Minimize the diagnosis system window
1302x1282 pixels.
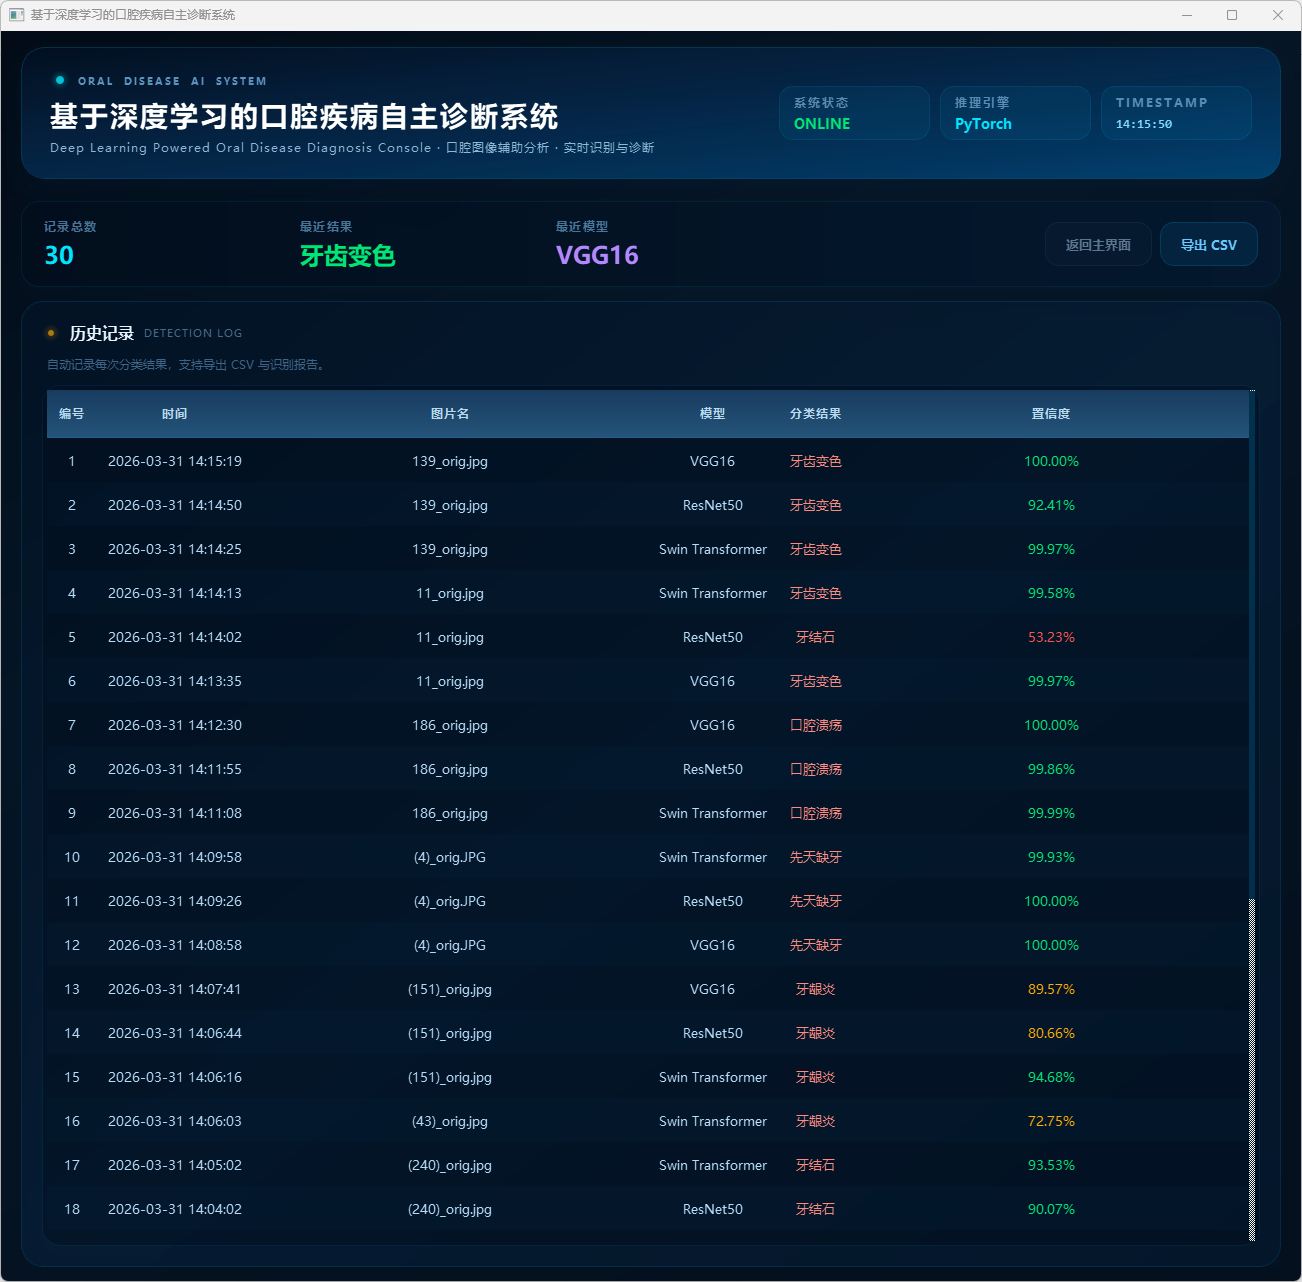pyautogui.click(x=1187, y=15)
